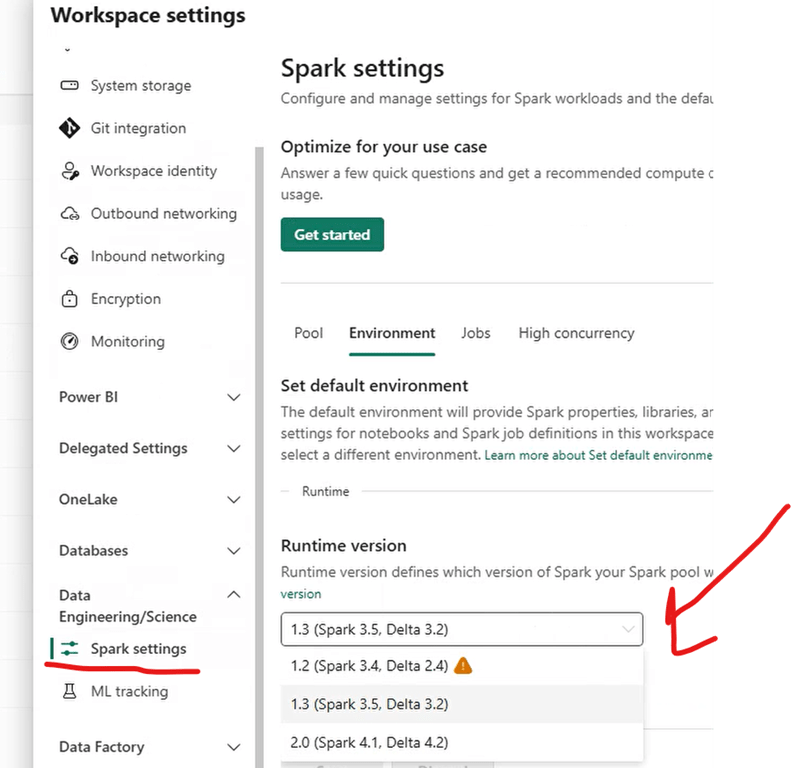Click the Outbound networking cloud icon
The height and width of the screenshot is (768, 791).
click(70, 213)
